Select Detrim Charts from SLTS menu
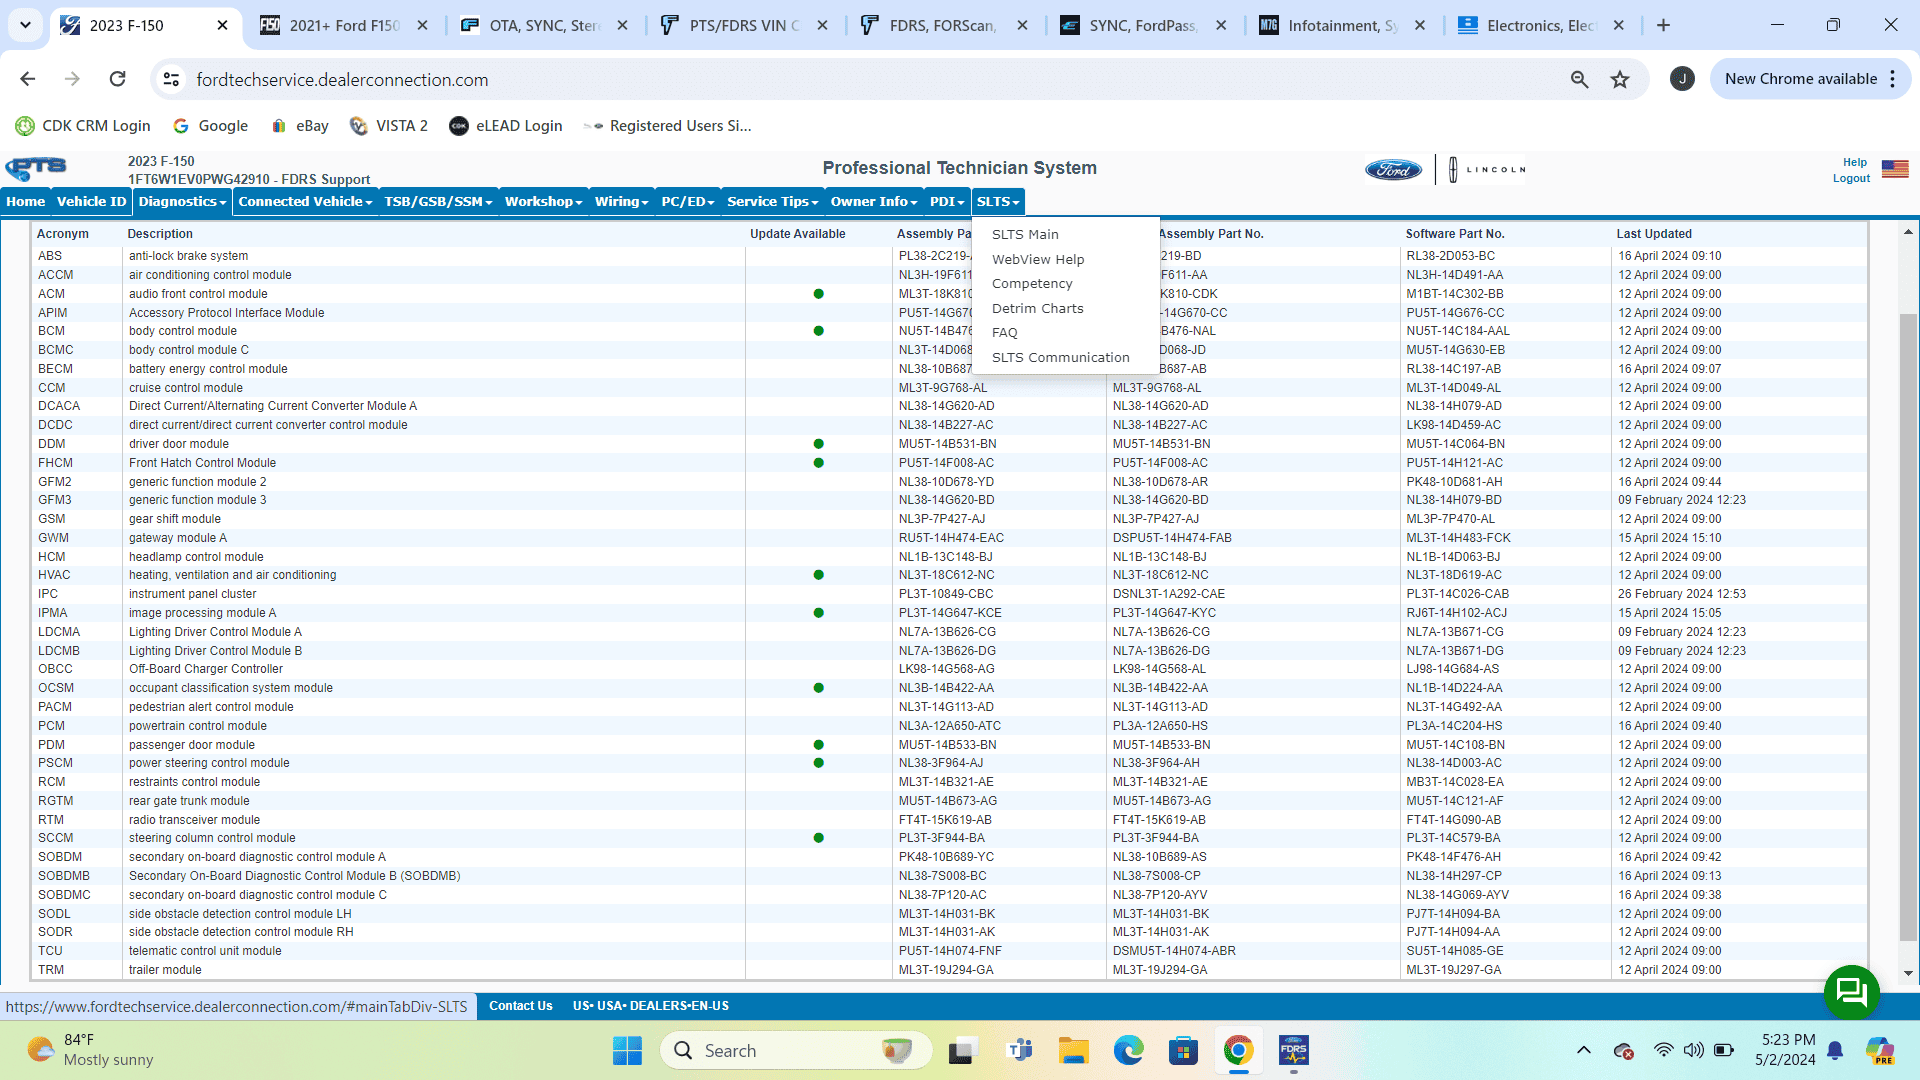Screen dimensions: 1920x1080 tap(1037, 308)
